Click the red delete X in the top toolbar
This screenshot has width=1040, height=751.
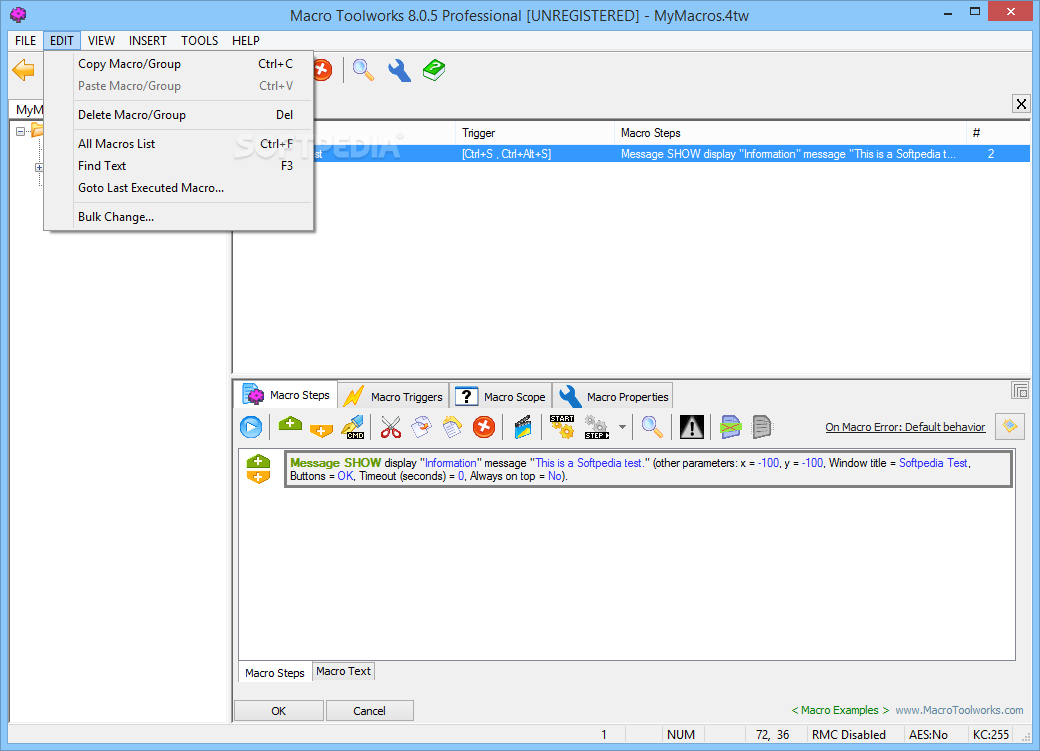point(322,70)
